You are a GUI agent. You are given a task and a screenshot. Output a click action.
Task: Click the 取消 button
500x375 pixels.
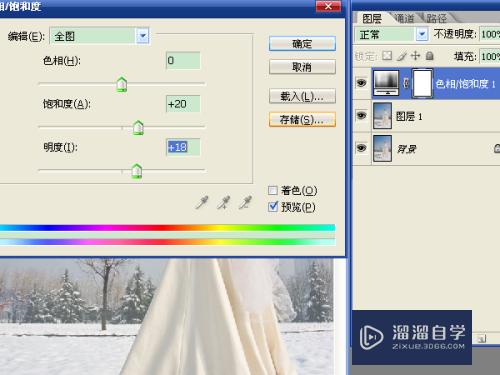pyautogui.click(x=302, y=67)
